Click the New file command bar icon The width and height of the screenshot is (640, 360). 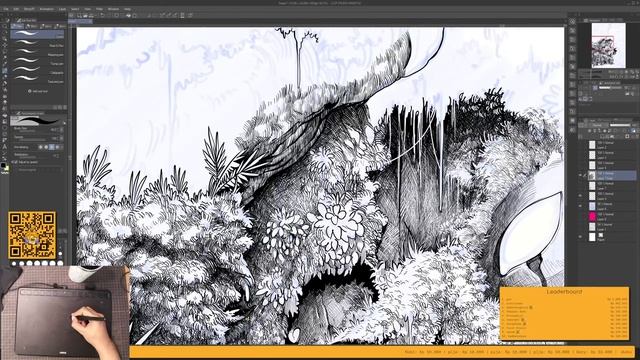(x=79, y=16)
